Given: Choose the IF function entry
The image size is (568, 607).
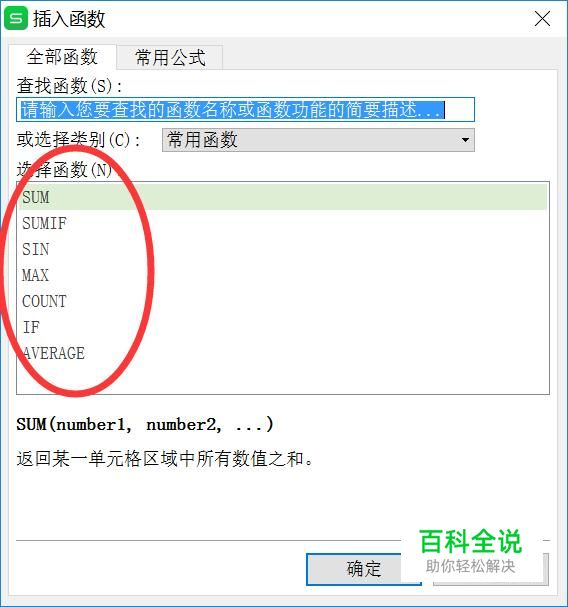Looking at the screenshot, I should click(283, 327).
